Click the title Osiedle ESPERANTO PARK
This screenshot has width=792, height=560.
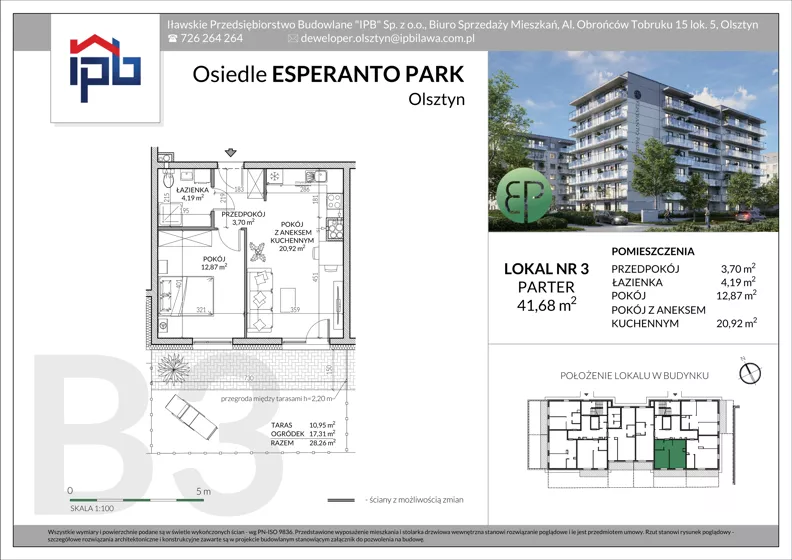pos(328,74)
